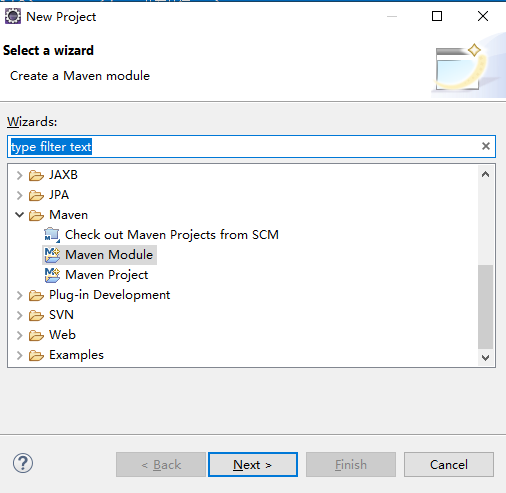Collapse the Maven category

pos(20,215)
